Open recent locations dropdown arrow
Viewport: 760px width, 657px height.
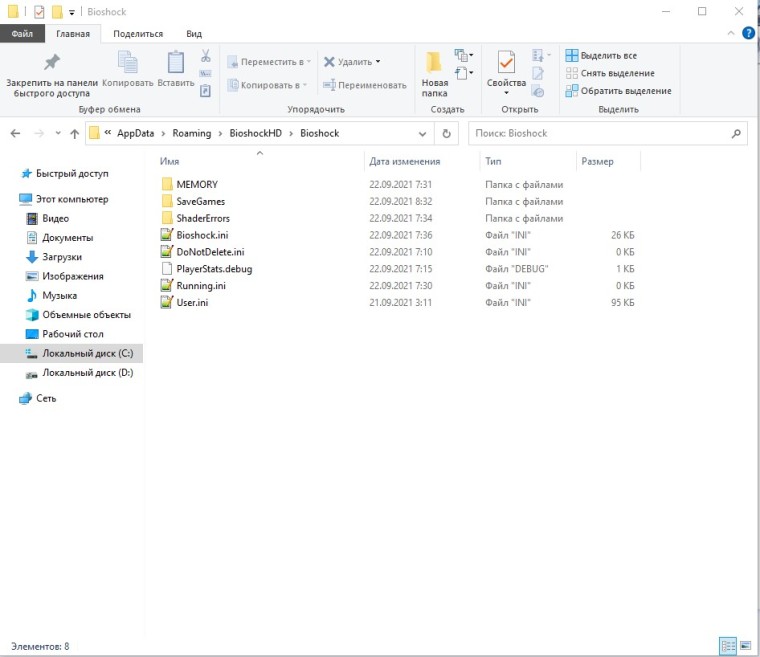(58, 133)
